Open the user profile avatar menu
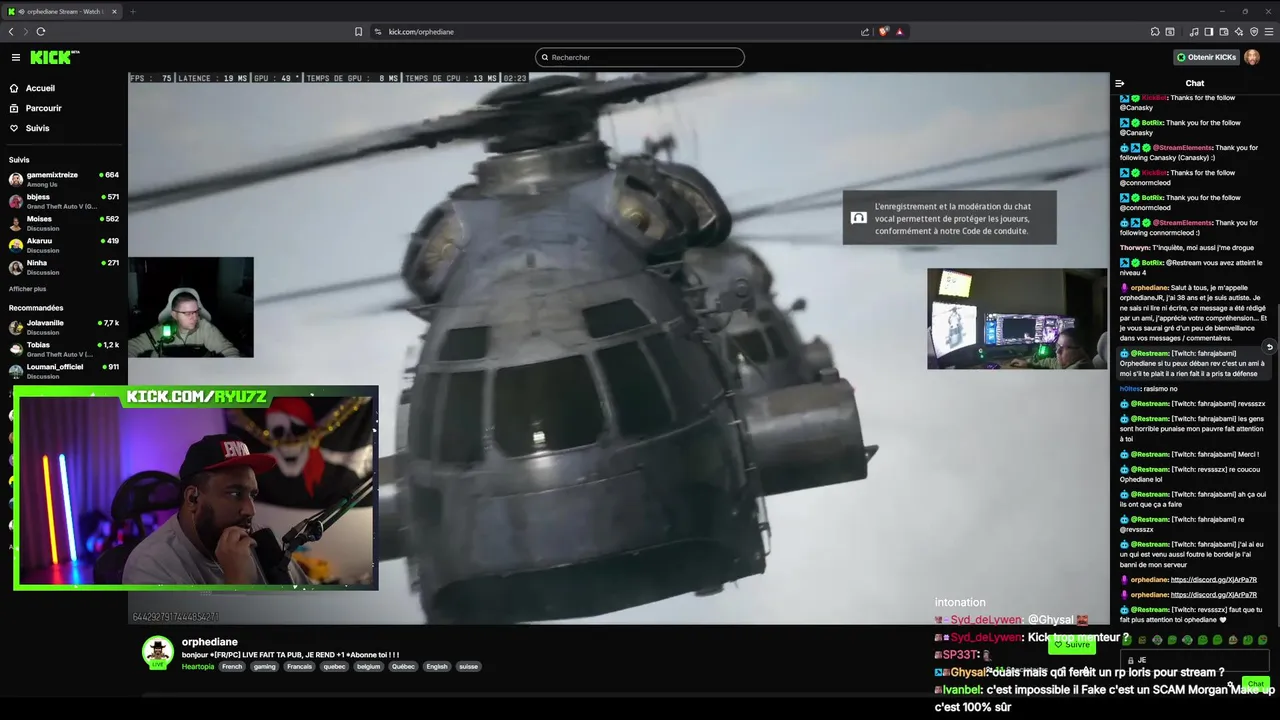Image resolution: width=1280 pixels, height=720 pixels. pyautogui.click(x=1252, y=57)
